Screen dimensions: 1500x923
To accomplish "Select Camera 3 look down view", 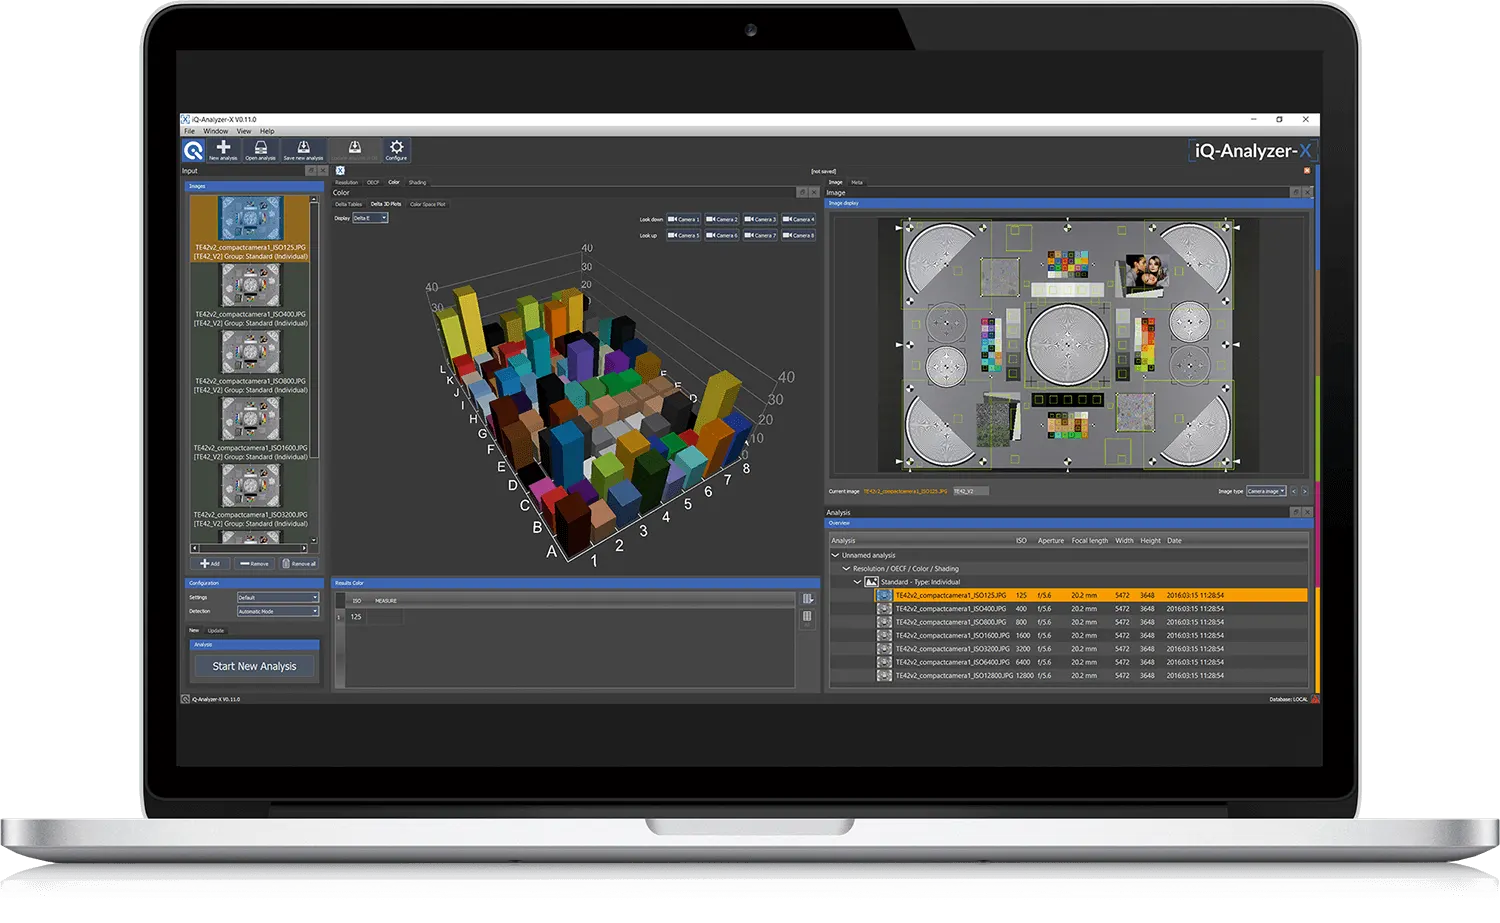I will point(760,219).
